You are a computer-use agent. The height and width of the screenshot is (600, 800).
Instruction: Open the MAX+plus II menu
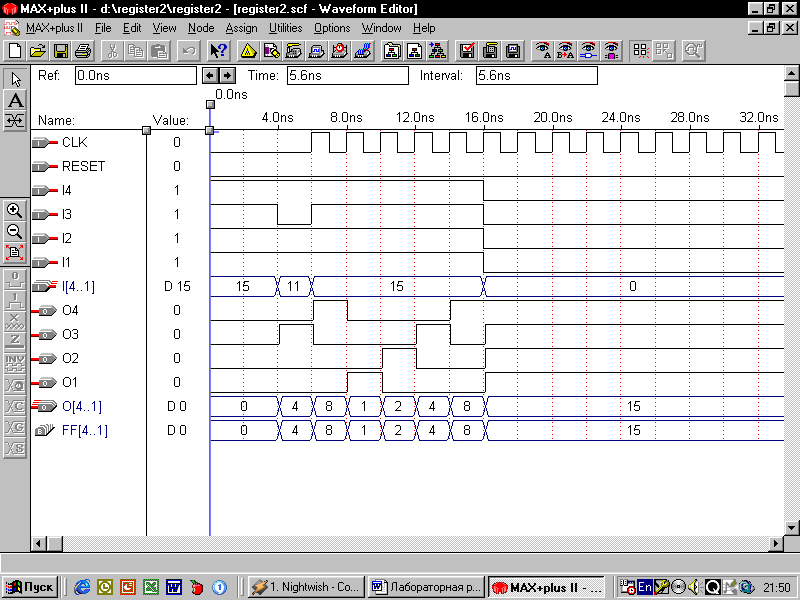point(56,28)
